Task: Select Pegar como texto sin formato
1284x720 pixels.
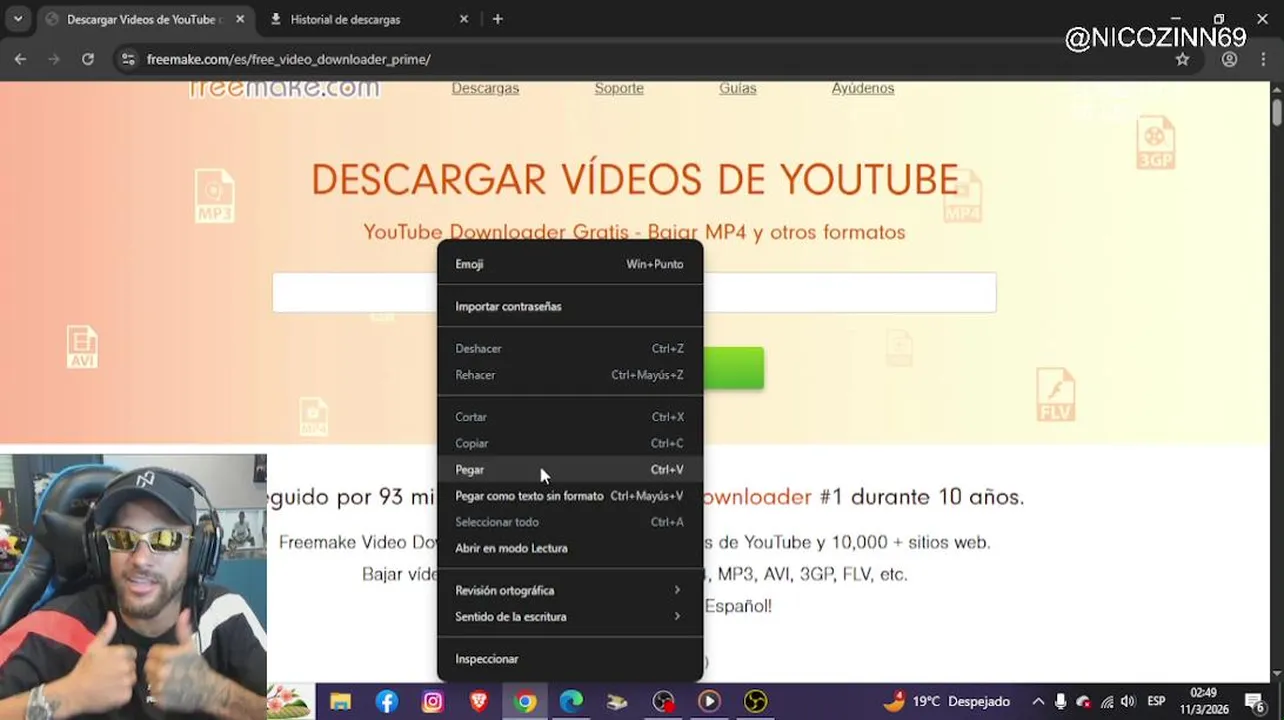Action: coord(570,496)
